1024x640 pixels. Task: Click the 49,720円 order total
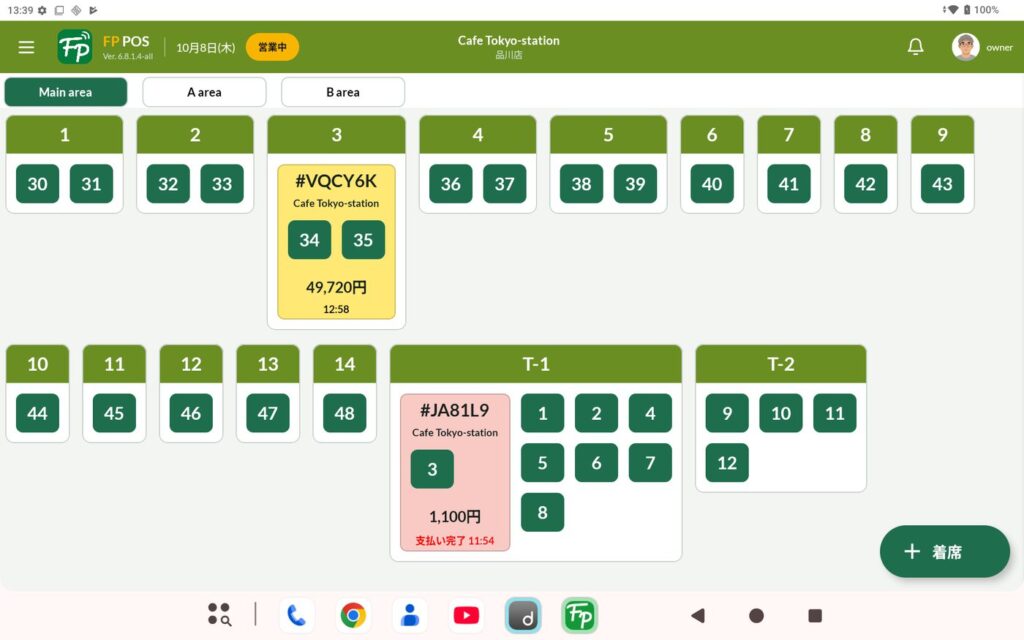336,287
